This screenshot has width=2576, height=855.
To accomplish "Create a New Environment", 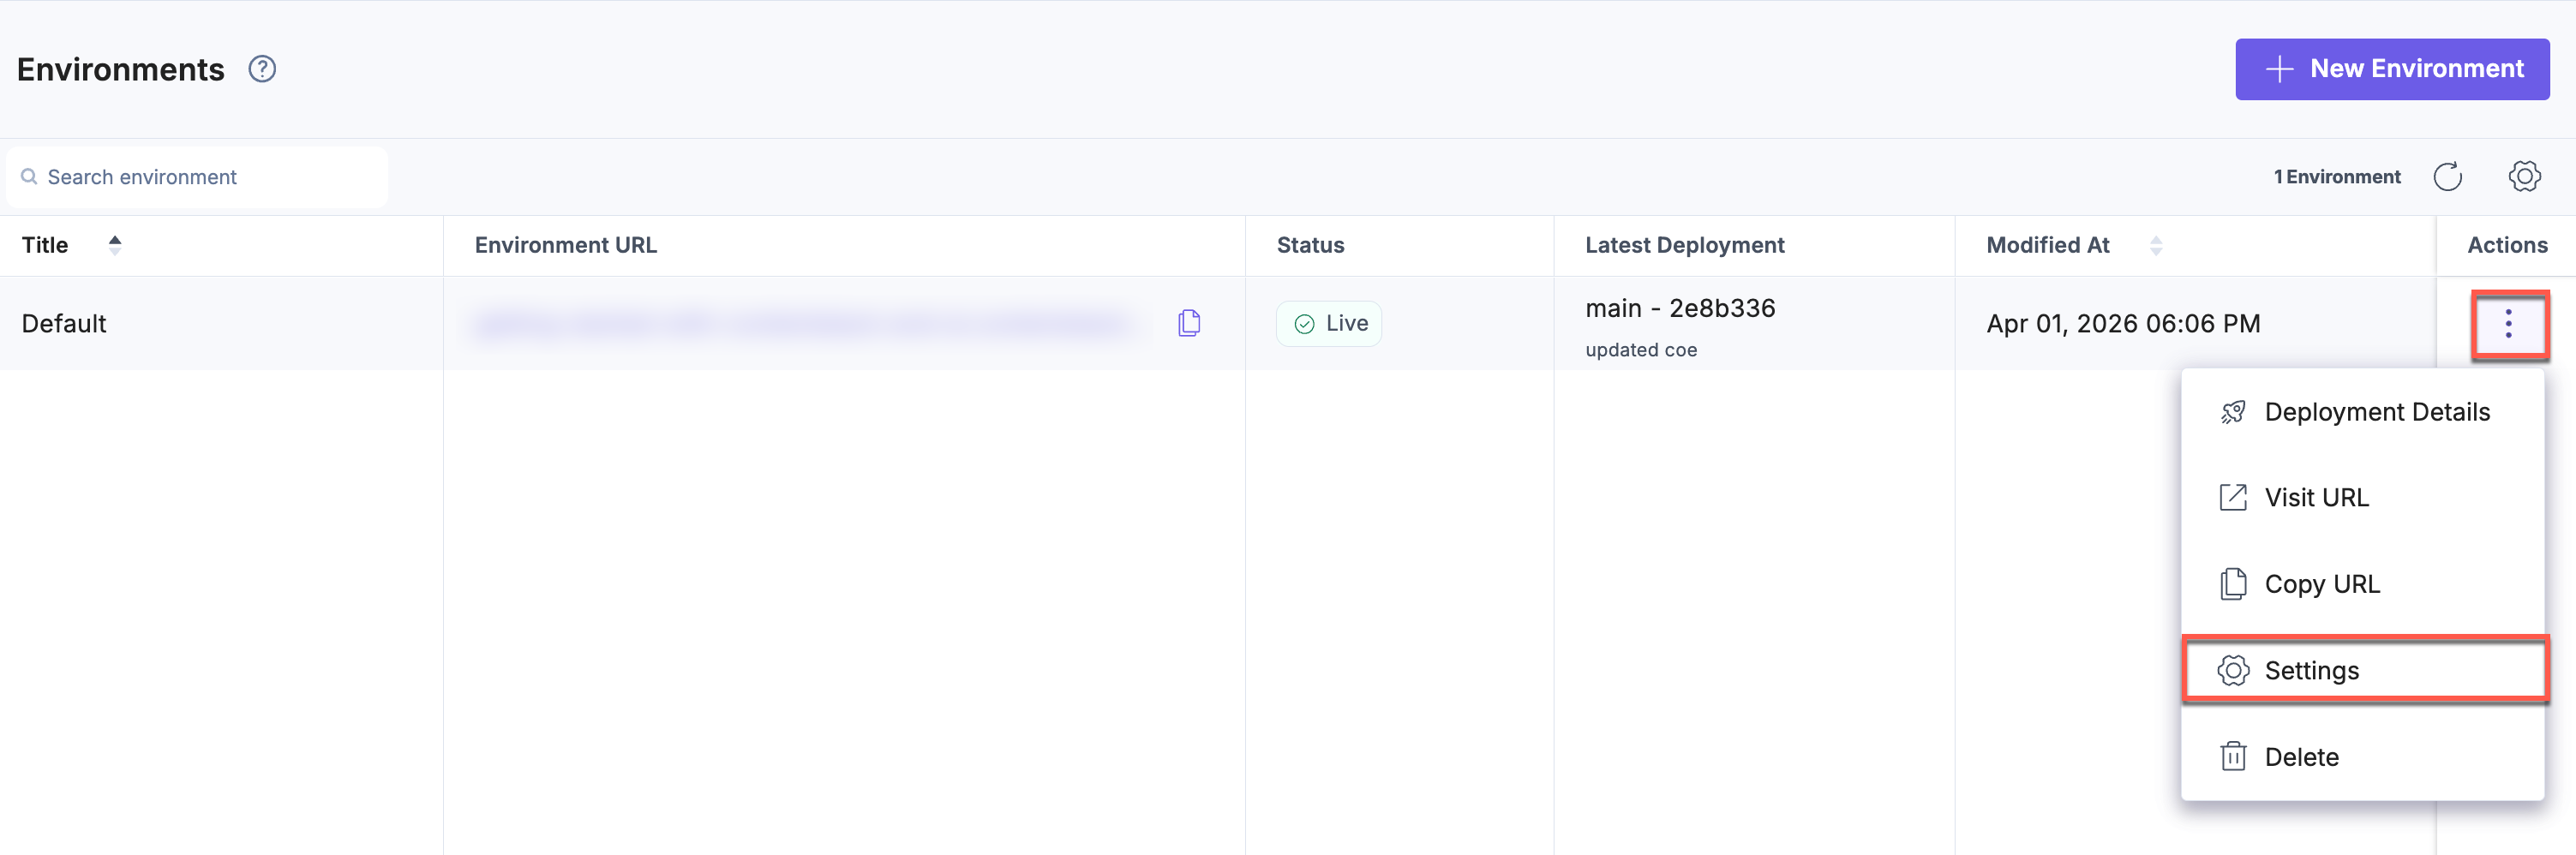I will (x=2392, y=68).
